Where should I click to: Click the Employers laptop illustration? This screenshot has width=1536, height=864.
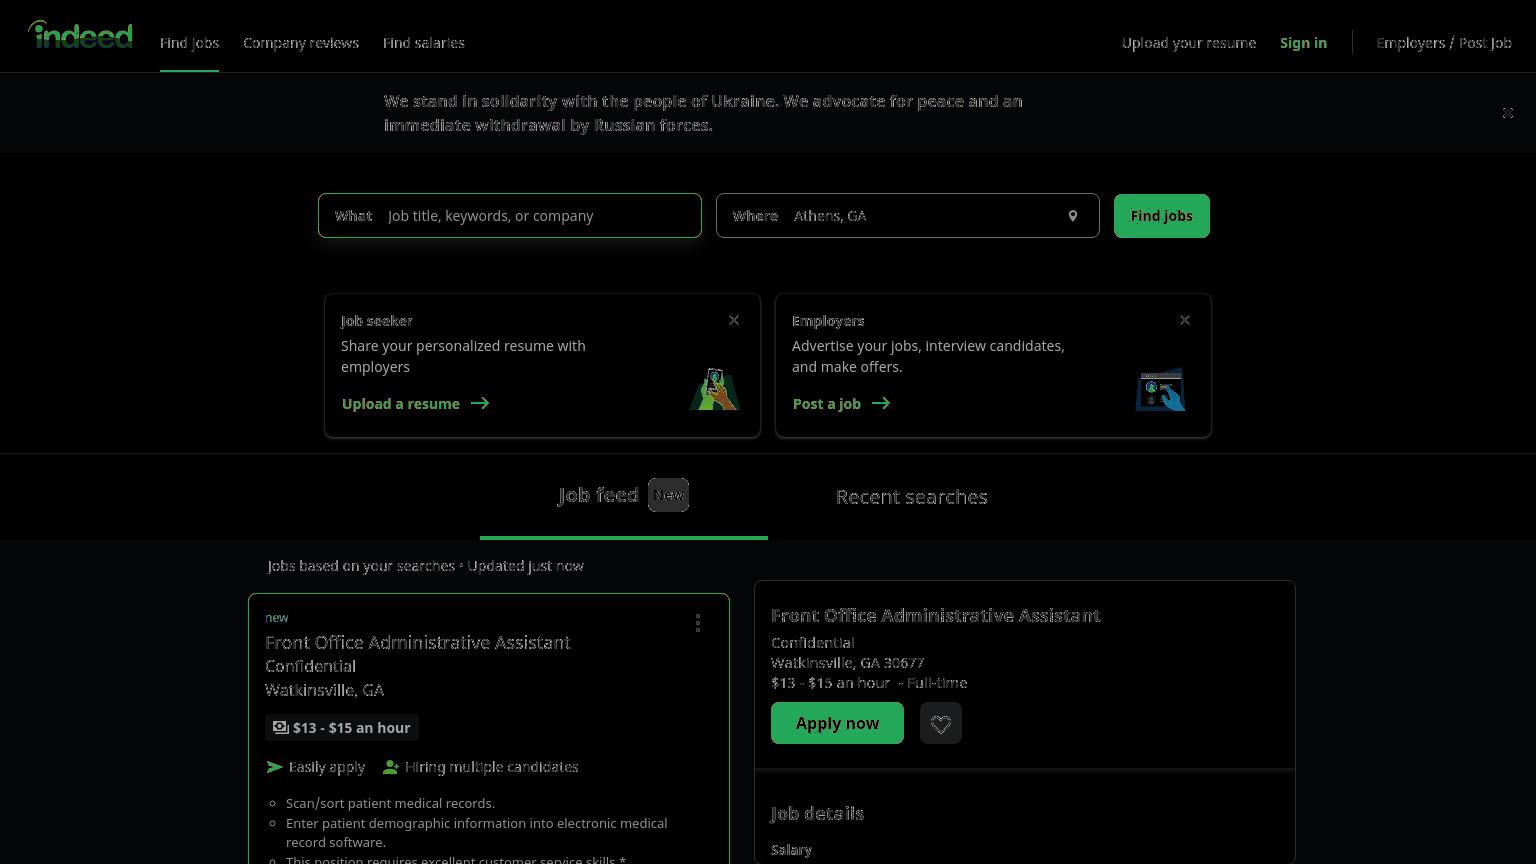coord(1161,389)
